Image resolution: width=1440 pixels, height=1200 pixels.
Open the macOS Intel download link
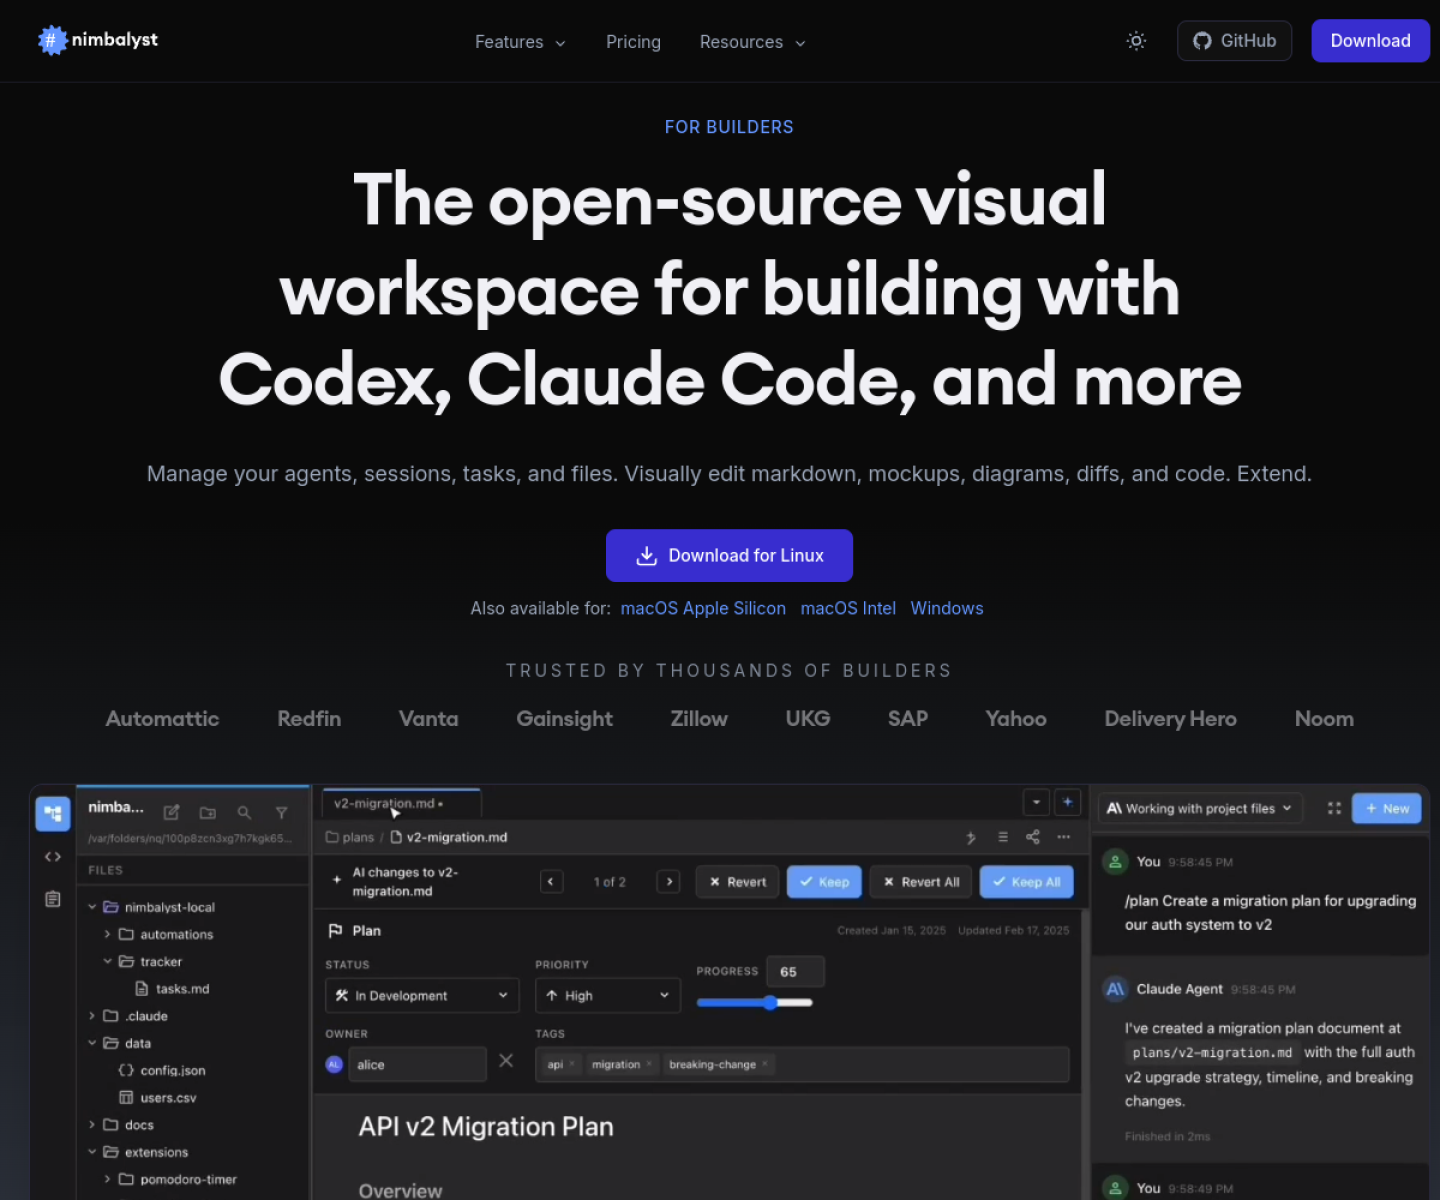(x=848, y=608)
